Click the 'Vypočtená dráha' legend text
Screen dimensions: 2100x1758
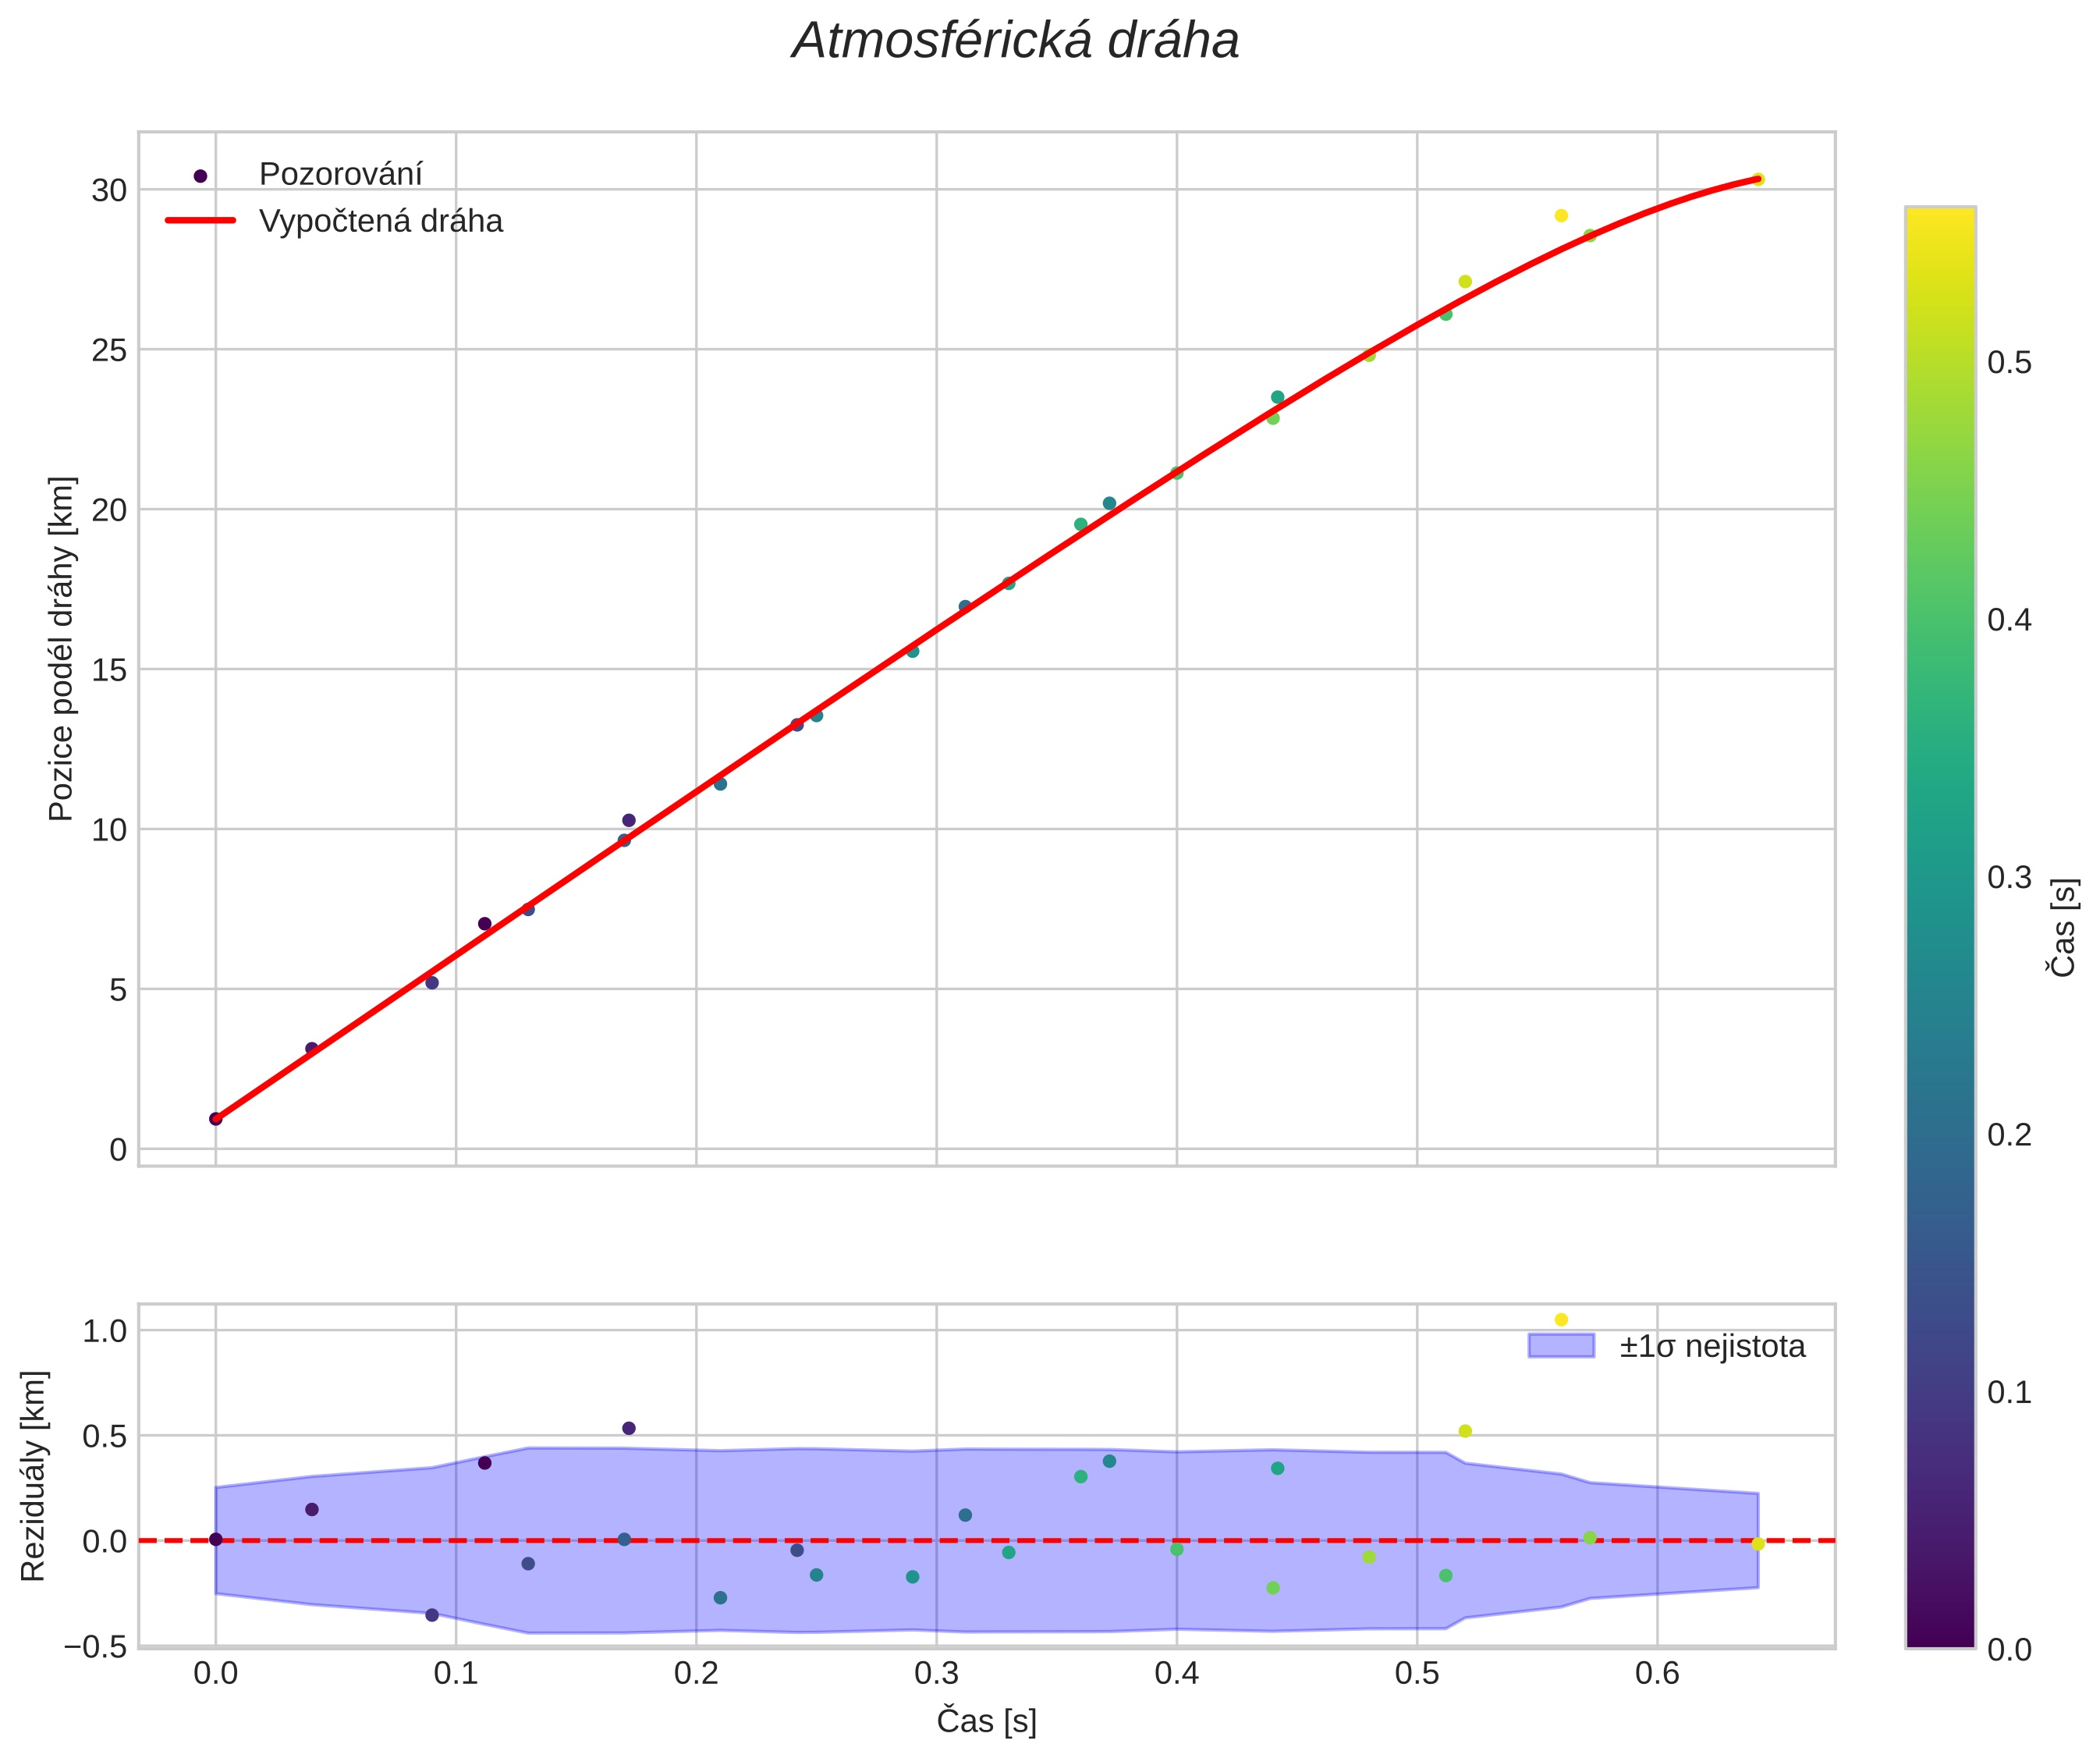pyautogui.click(x=381, y=221)
